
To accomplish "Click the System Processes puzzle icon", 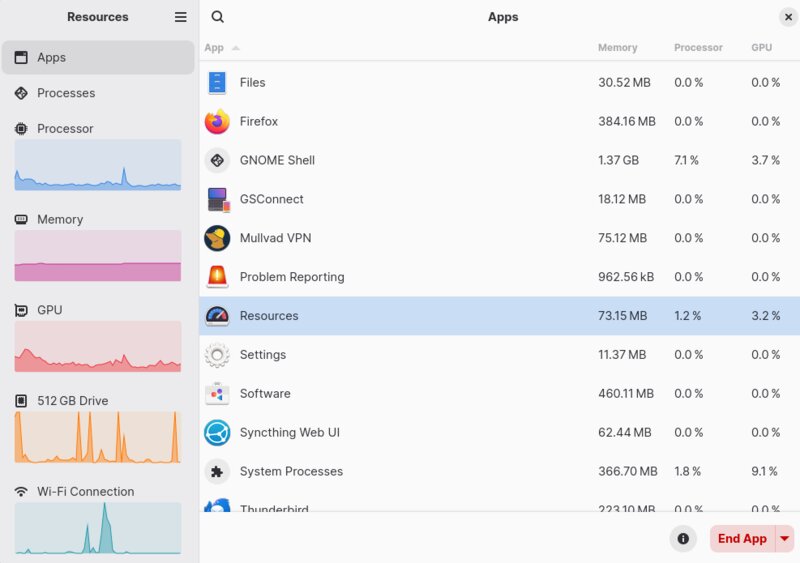I will point(217,471).
